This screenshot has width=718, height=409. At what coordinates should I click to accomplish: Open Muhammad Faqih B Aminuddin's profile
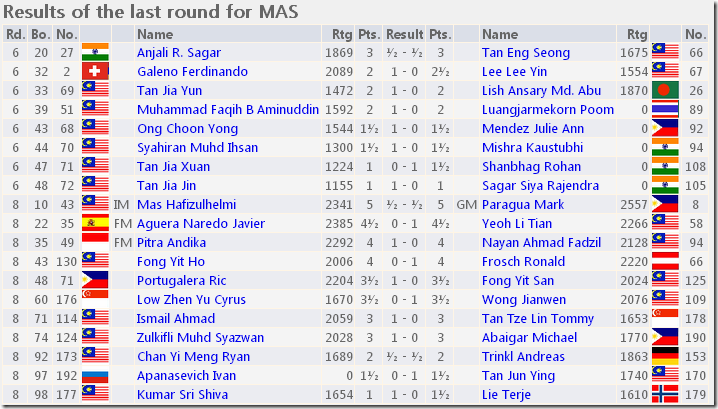[x=227, y=109]
